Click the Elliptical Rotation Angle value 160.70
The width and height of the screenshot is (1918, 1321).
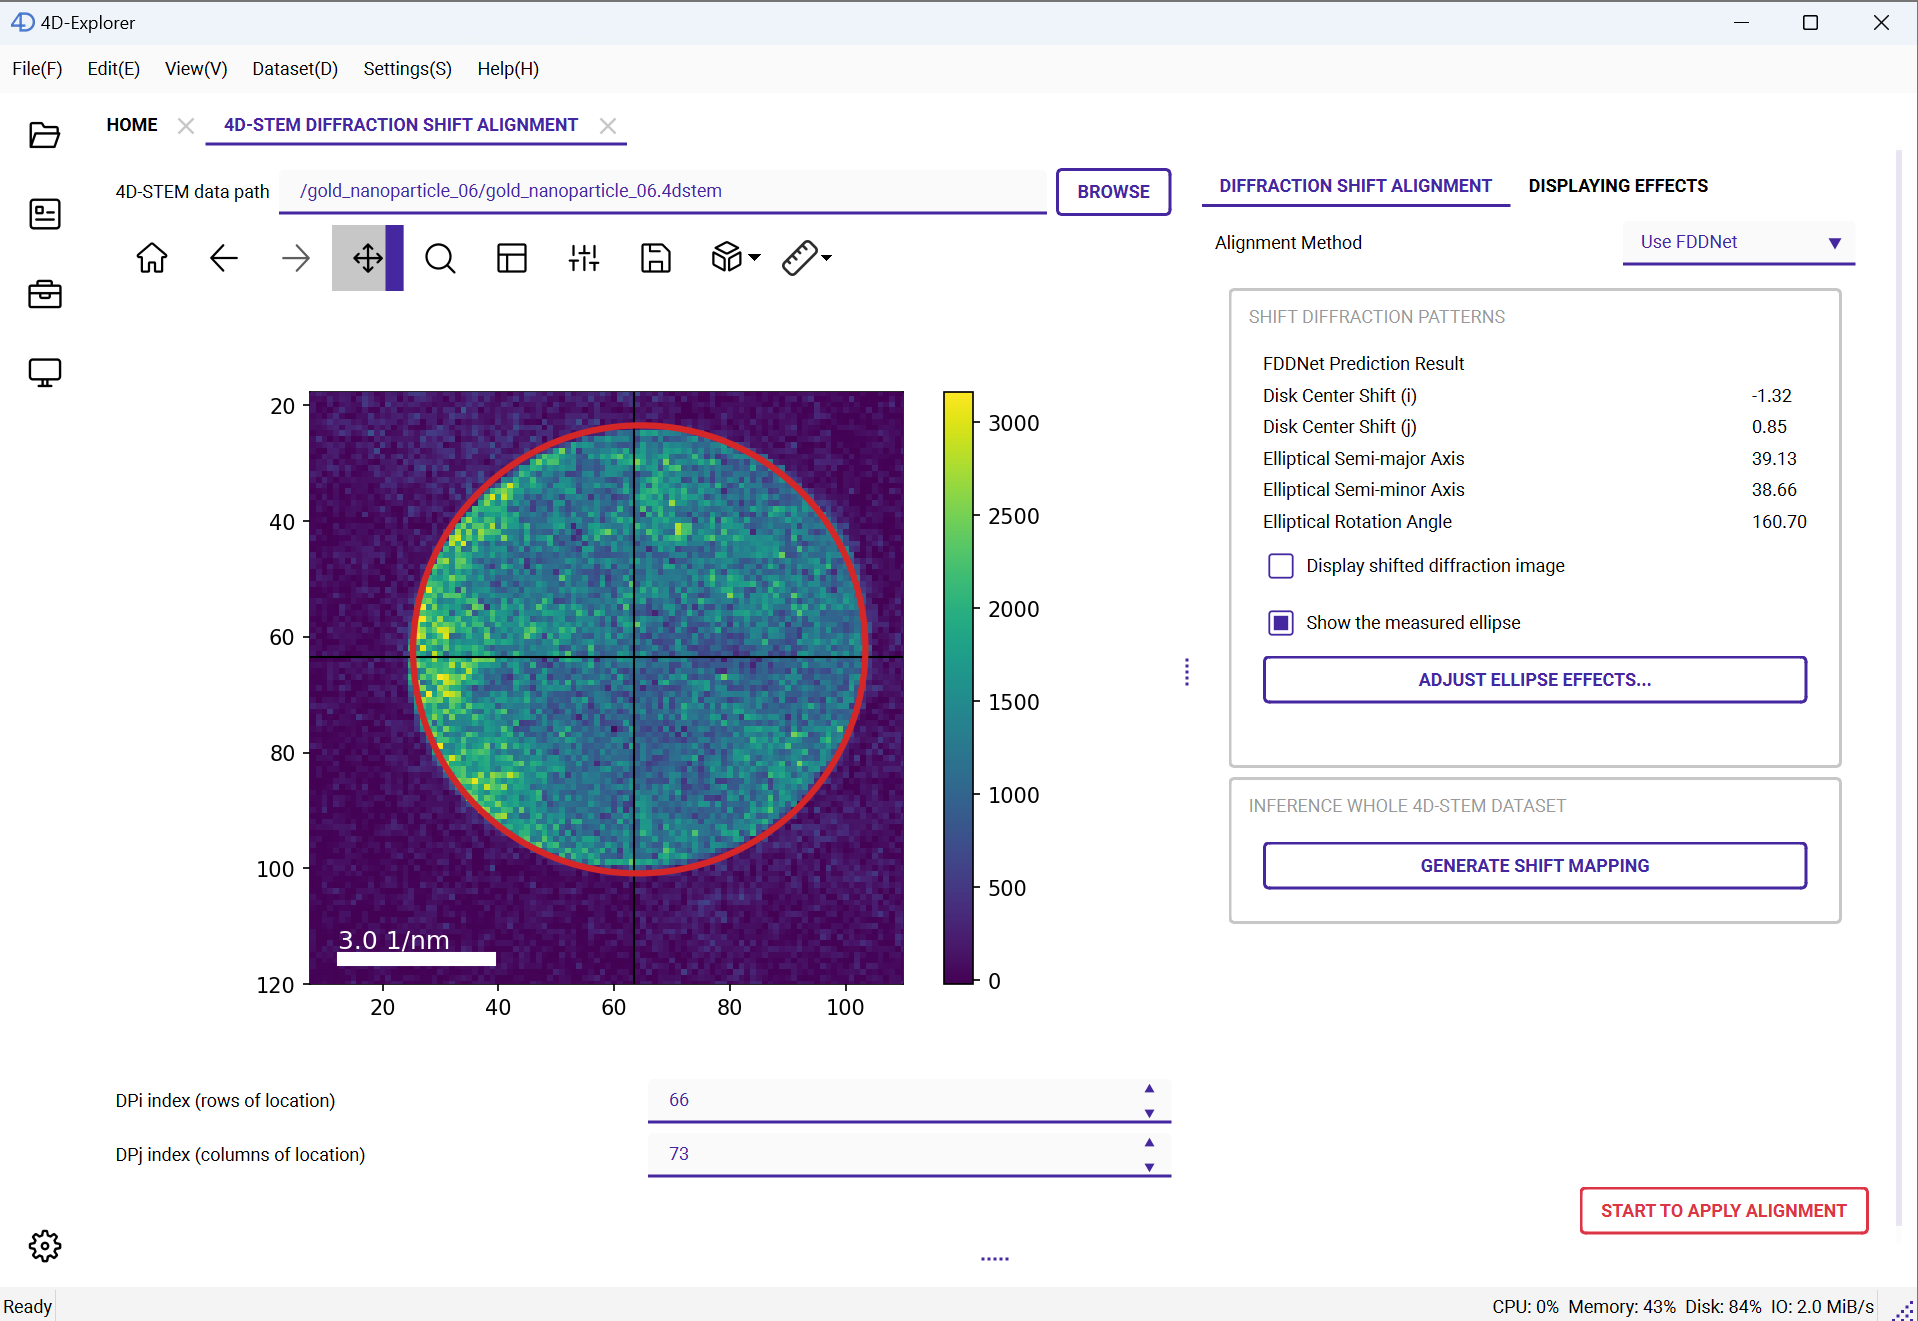[1779, 522]
